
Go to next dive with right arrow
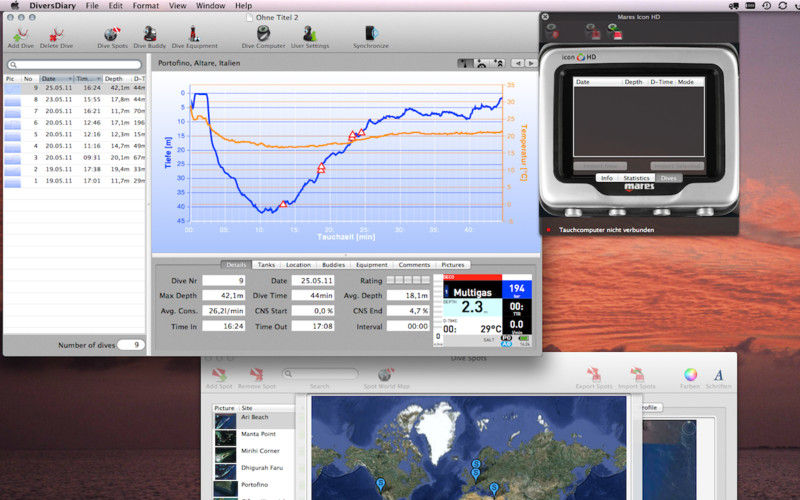[531, 63]
